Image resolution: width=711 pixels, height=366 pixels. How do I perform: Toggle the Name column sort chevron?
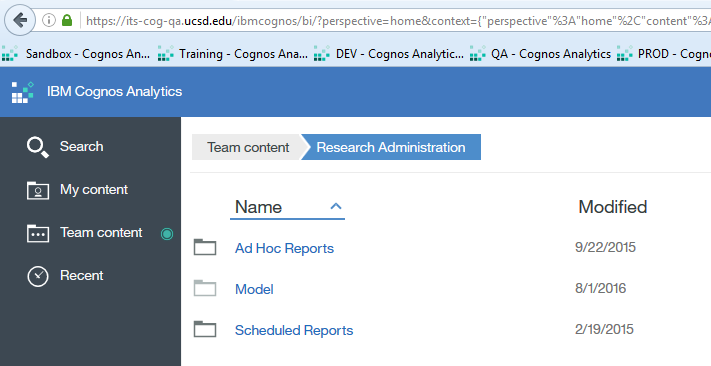(x=336, y=207)
